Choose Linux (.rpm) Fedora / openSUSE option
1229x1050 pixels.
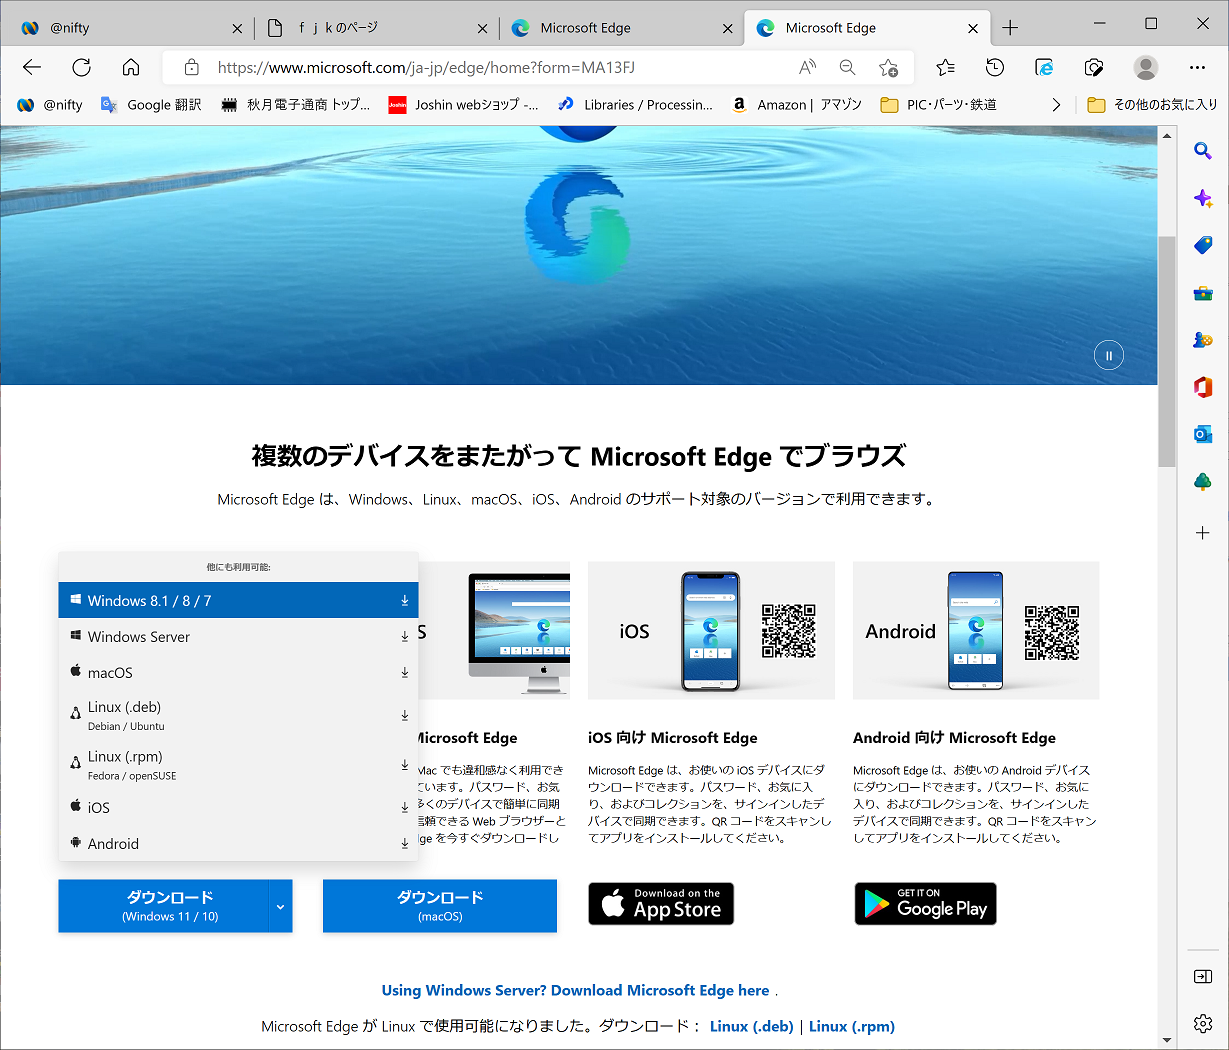(x=238, y=765)
